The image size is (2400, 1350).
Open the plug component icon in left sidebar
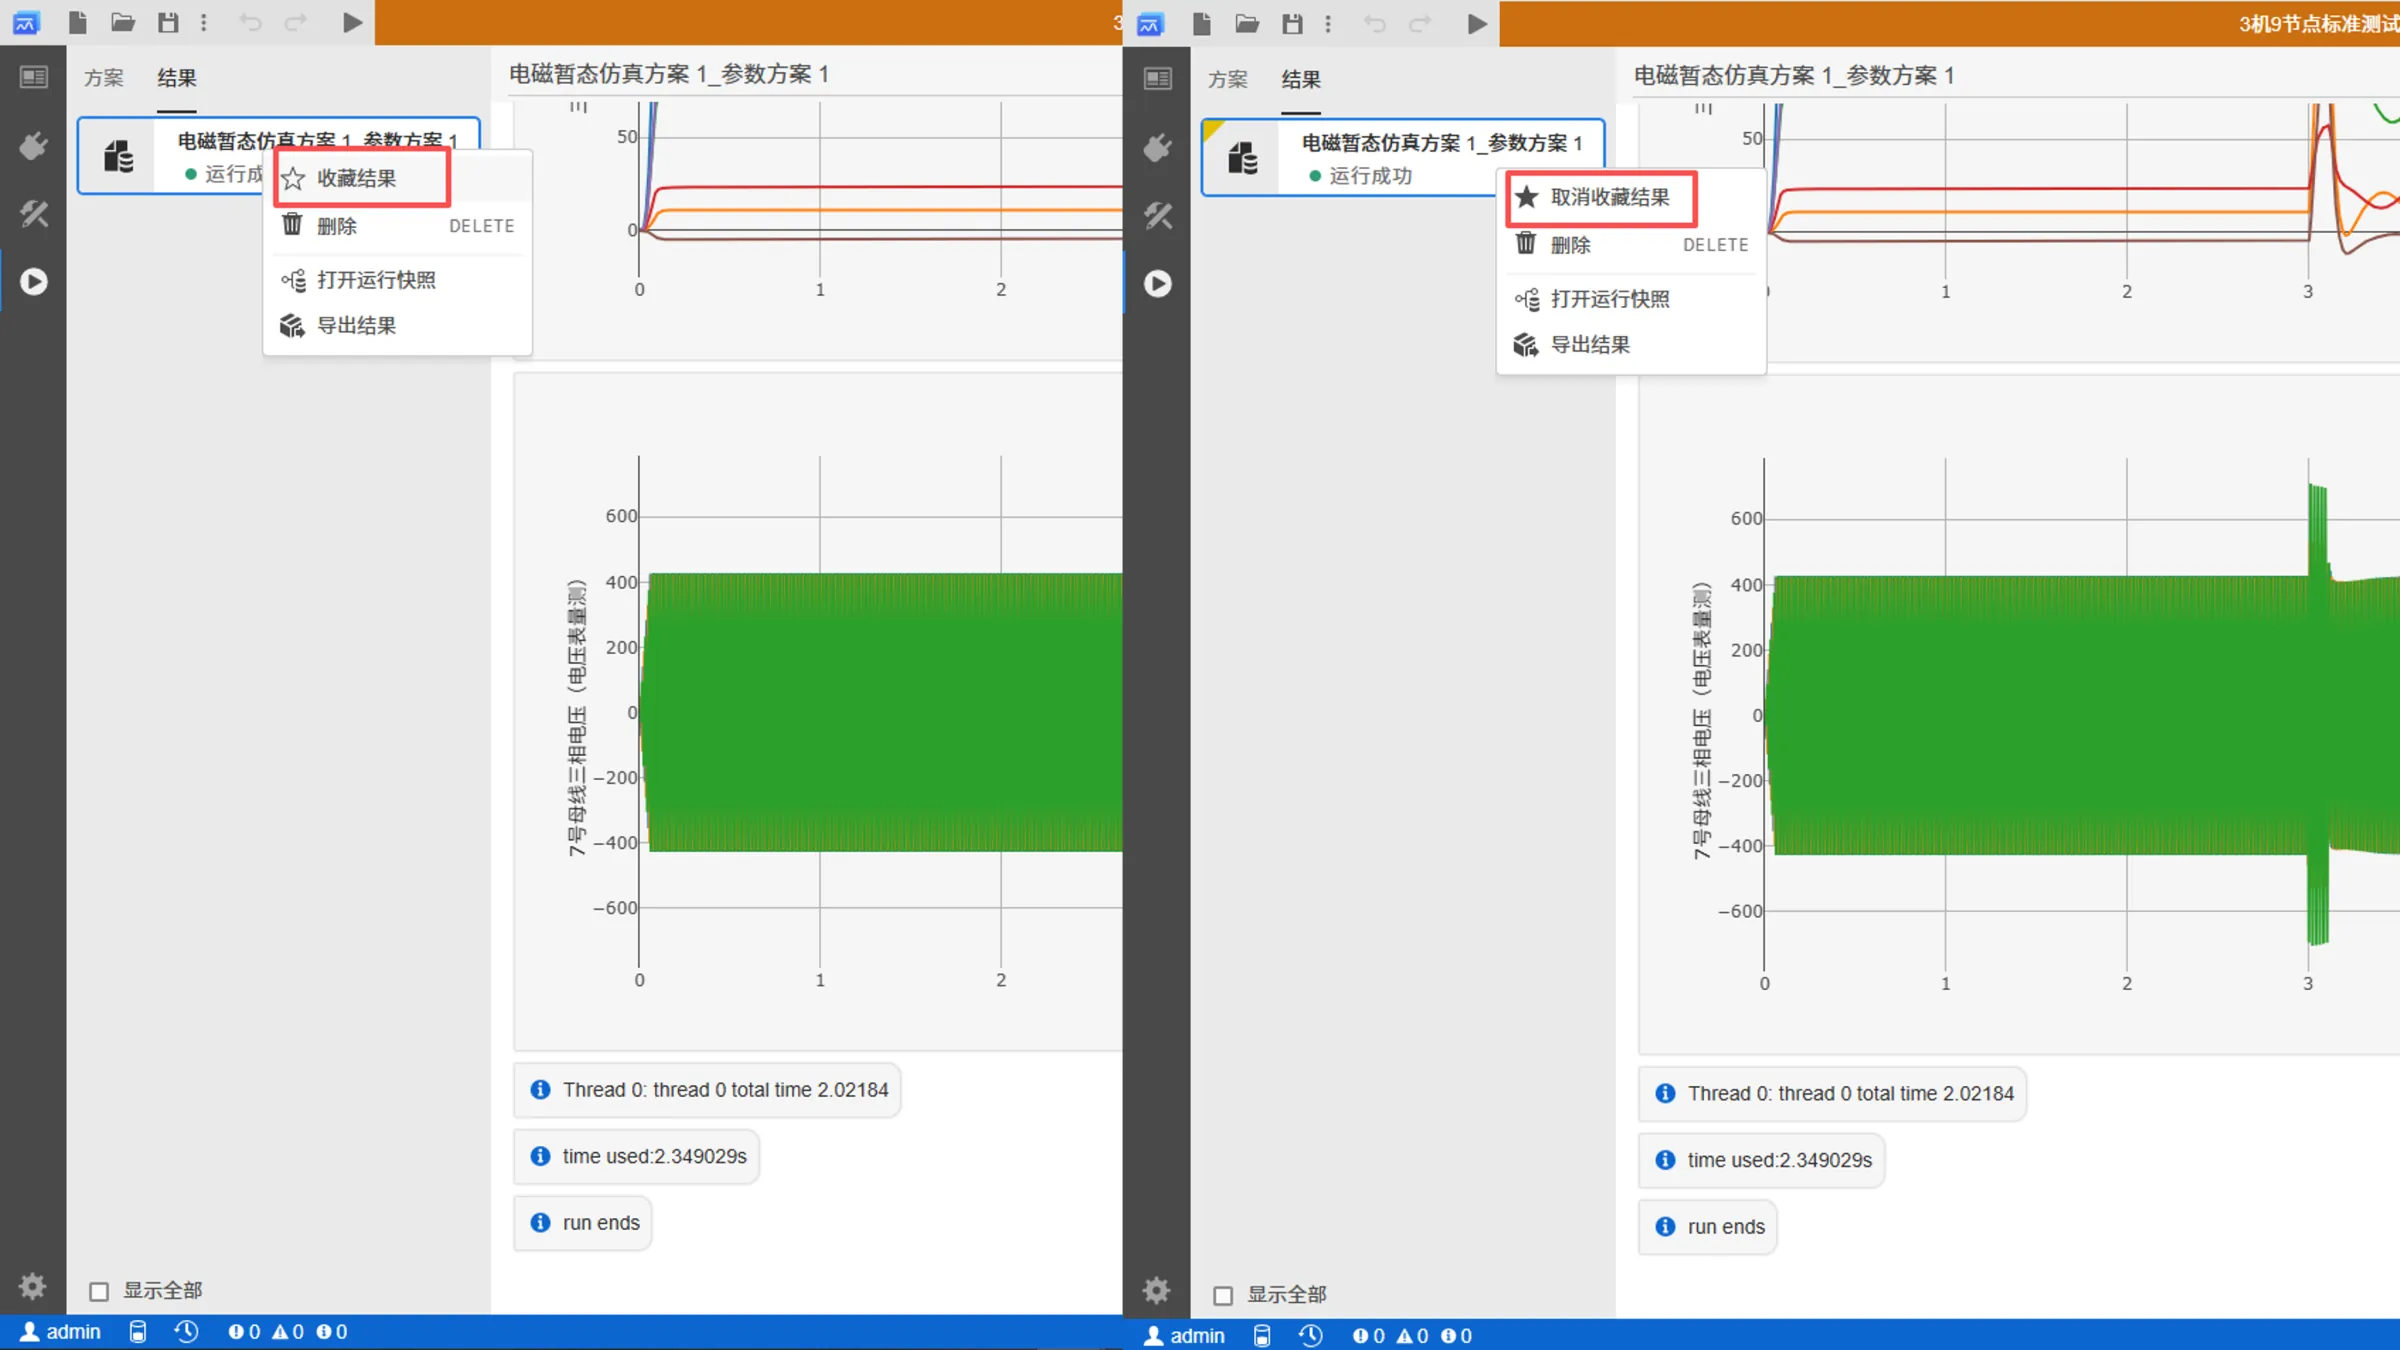pyautogui.click(x=33, y=146)
